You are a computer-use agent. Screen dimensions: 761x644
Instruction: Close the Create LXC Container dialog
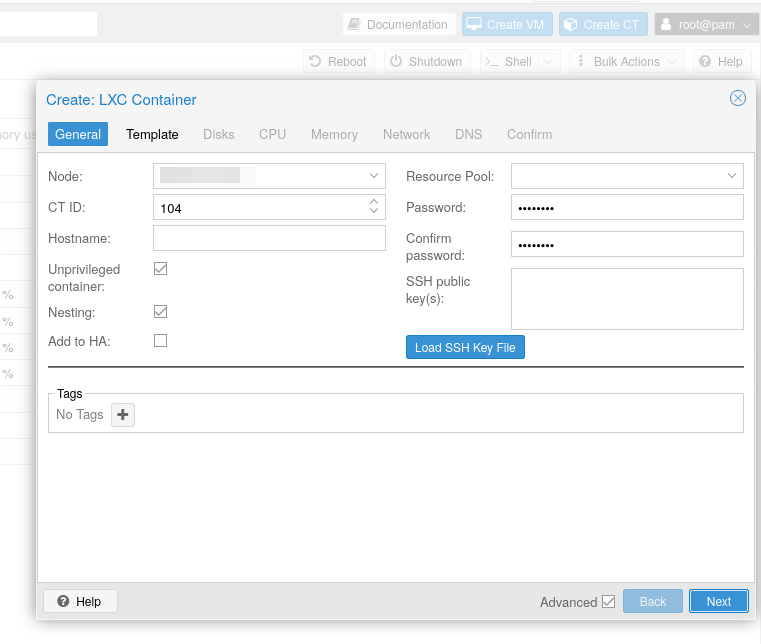[x=738, y=98]
